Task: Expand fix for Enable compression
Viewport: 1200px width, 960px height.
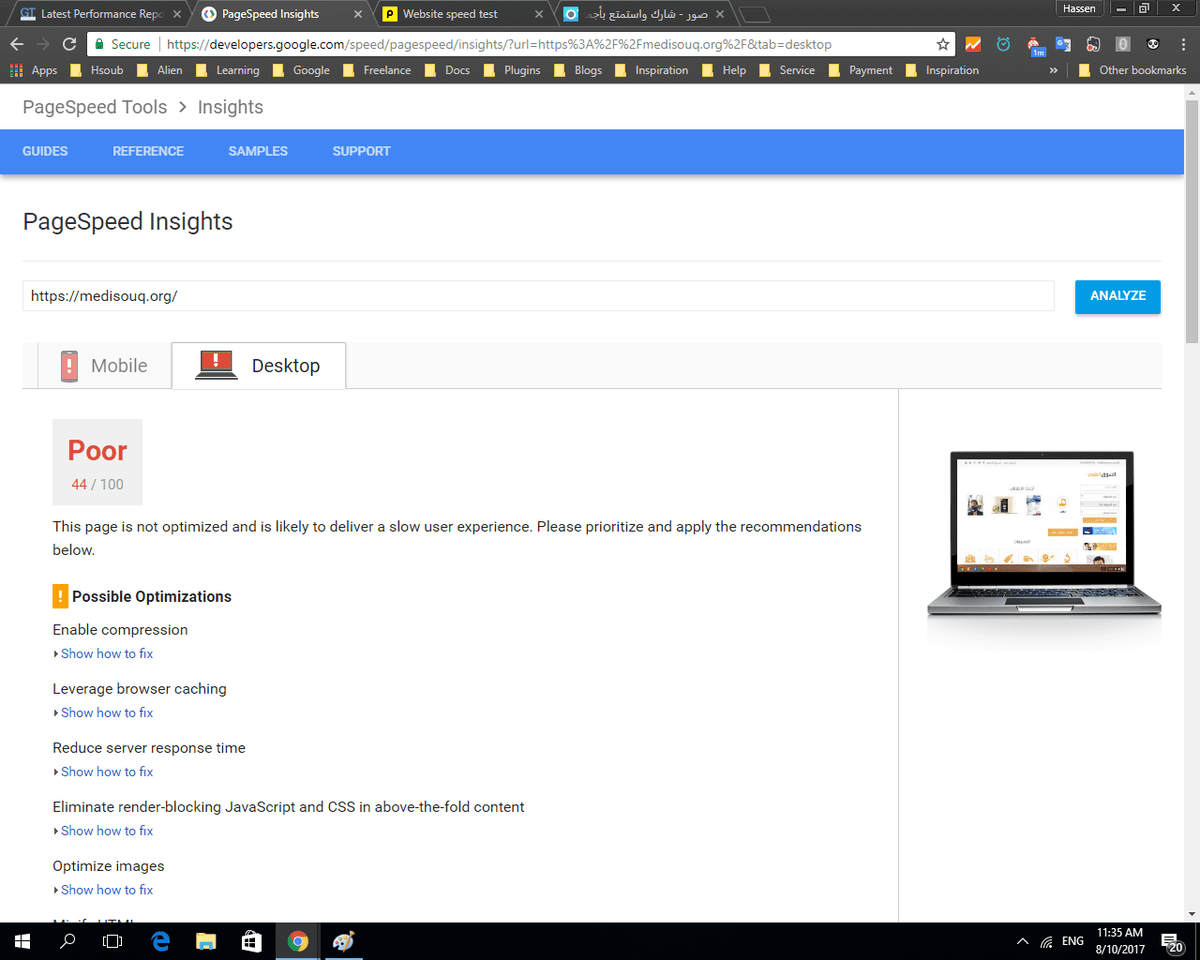Action: (x=106, y=654)
